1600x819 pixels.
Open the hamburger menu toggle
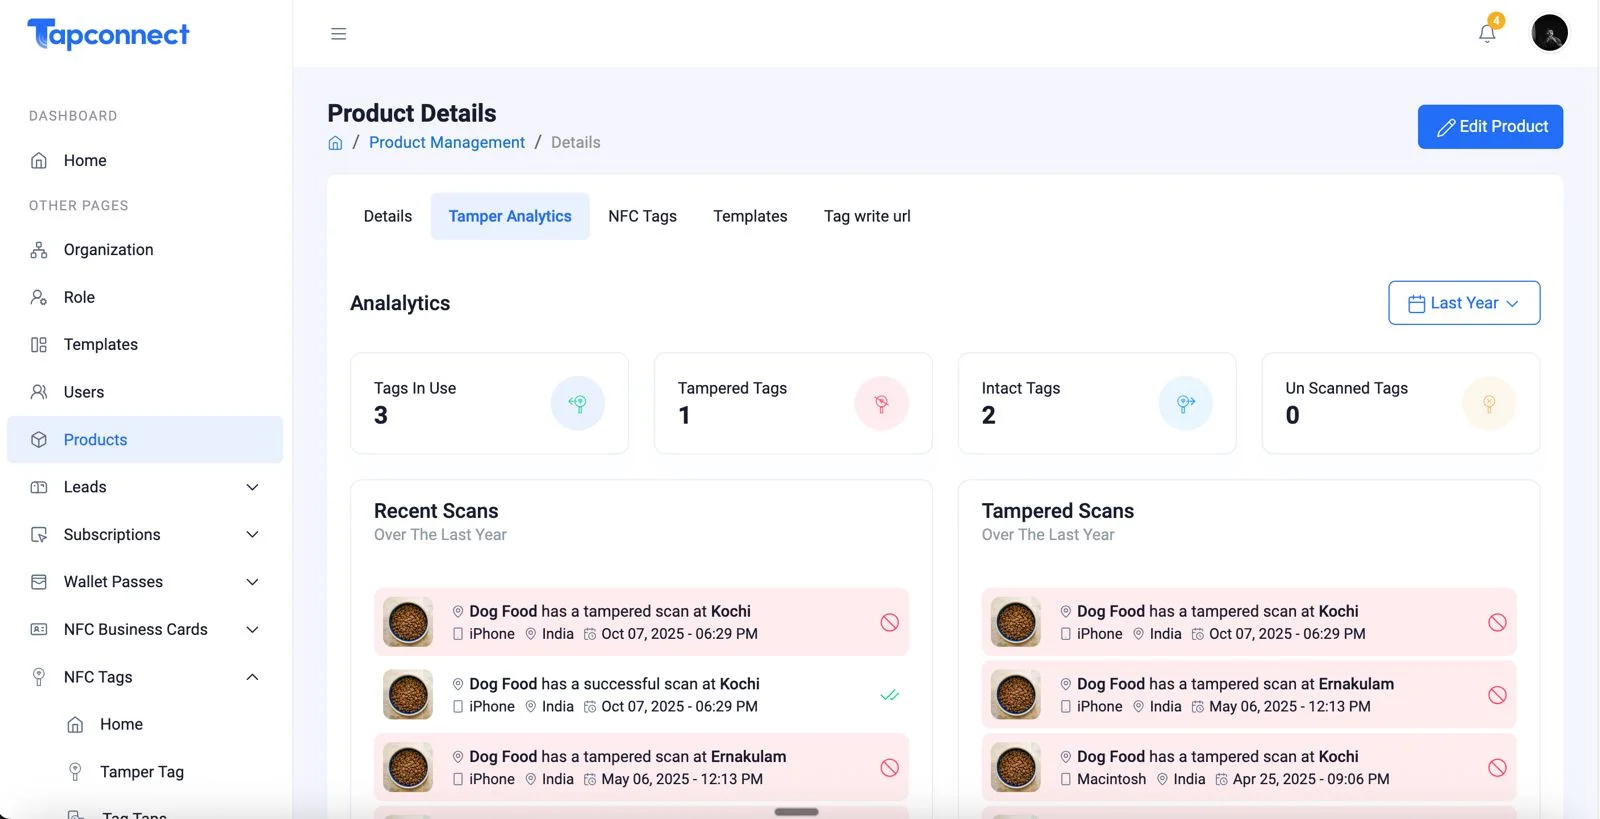pyautogui.click(x=339, y=34)
